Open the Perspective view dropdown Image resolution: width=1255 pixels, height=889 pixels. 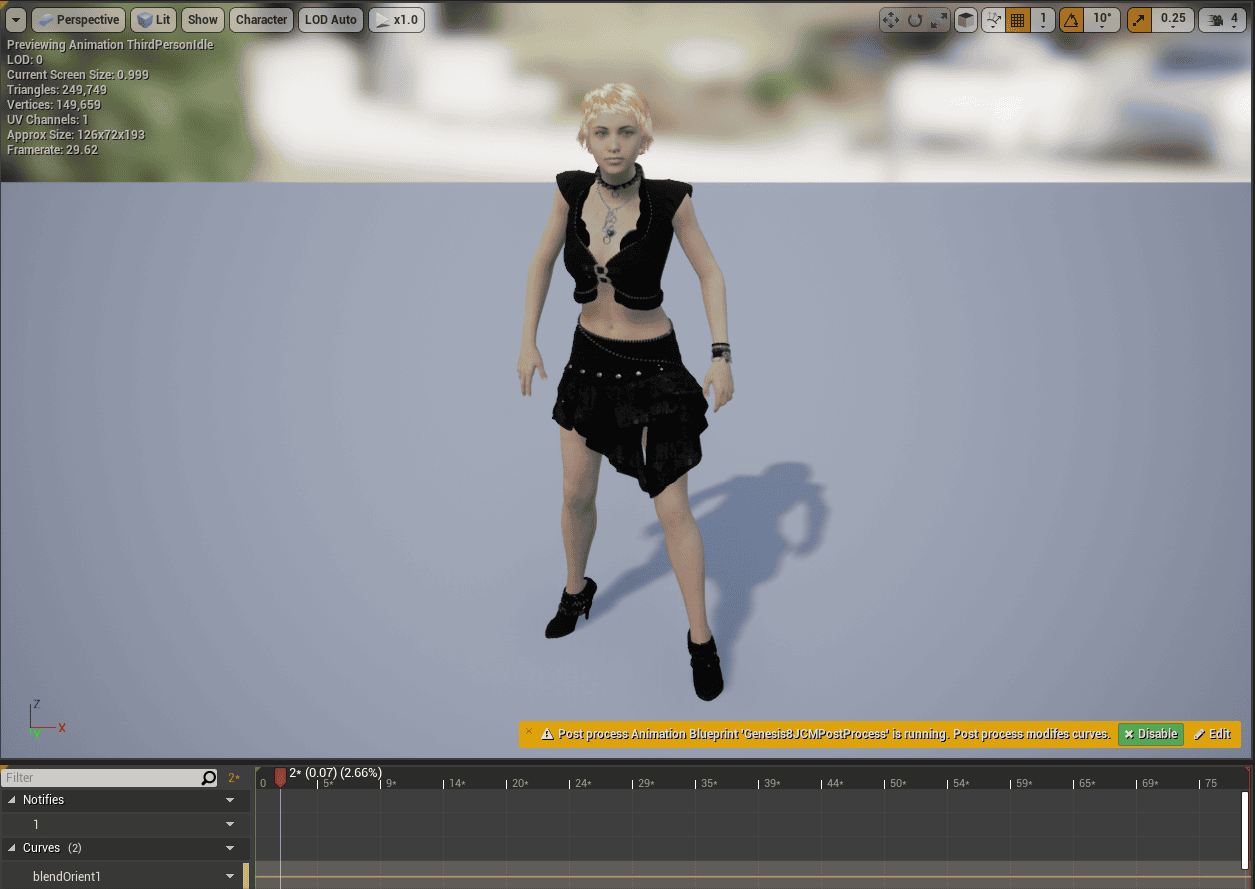coord(78,19)
